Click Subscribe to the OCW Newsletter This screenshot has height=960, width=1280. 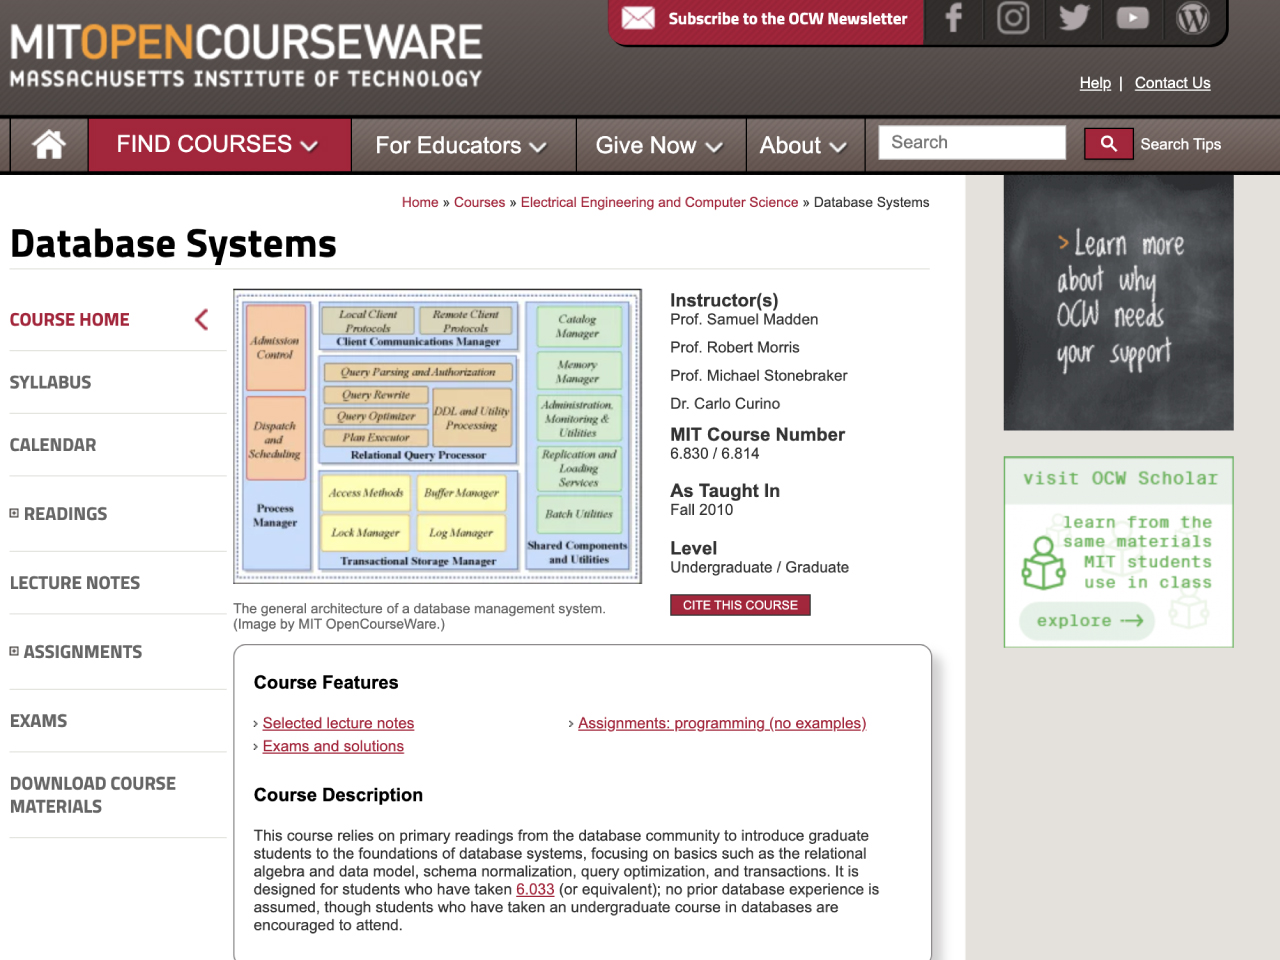(788, 19)
